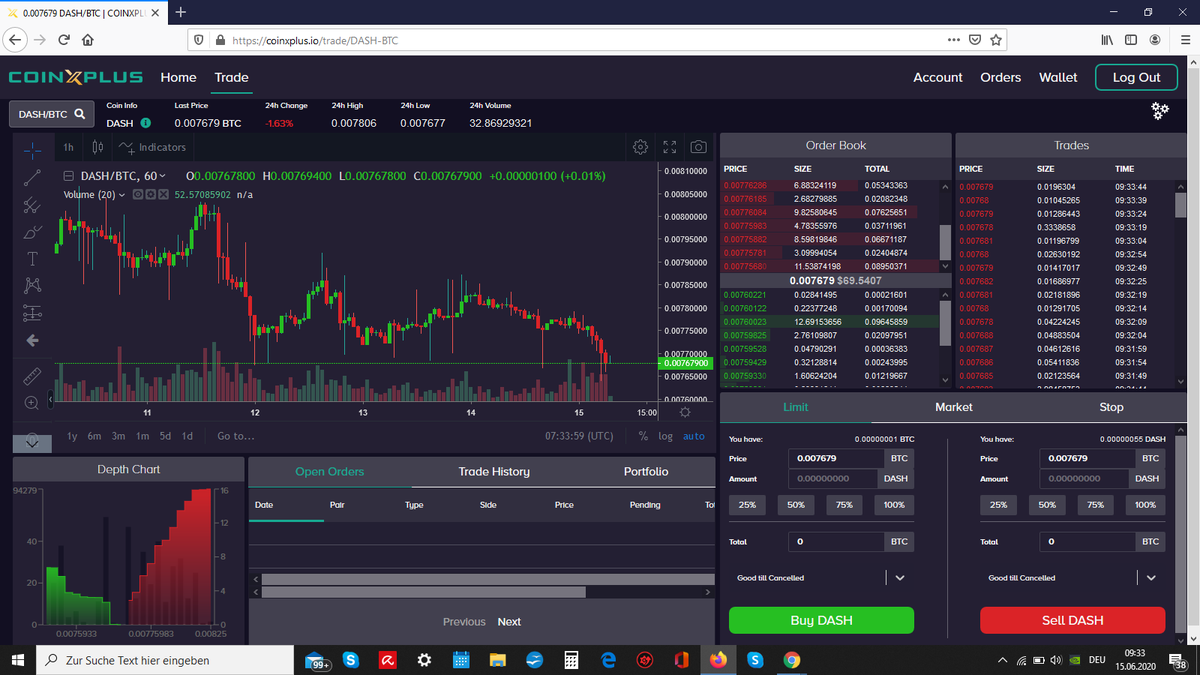
Task: Toggle auto scale on chart
Action: [x=693, y=436]
